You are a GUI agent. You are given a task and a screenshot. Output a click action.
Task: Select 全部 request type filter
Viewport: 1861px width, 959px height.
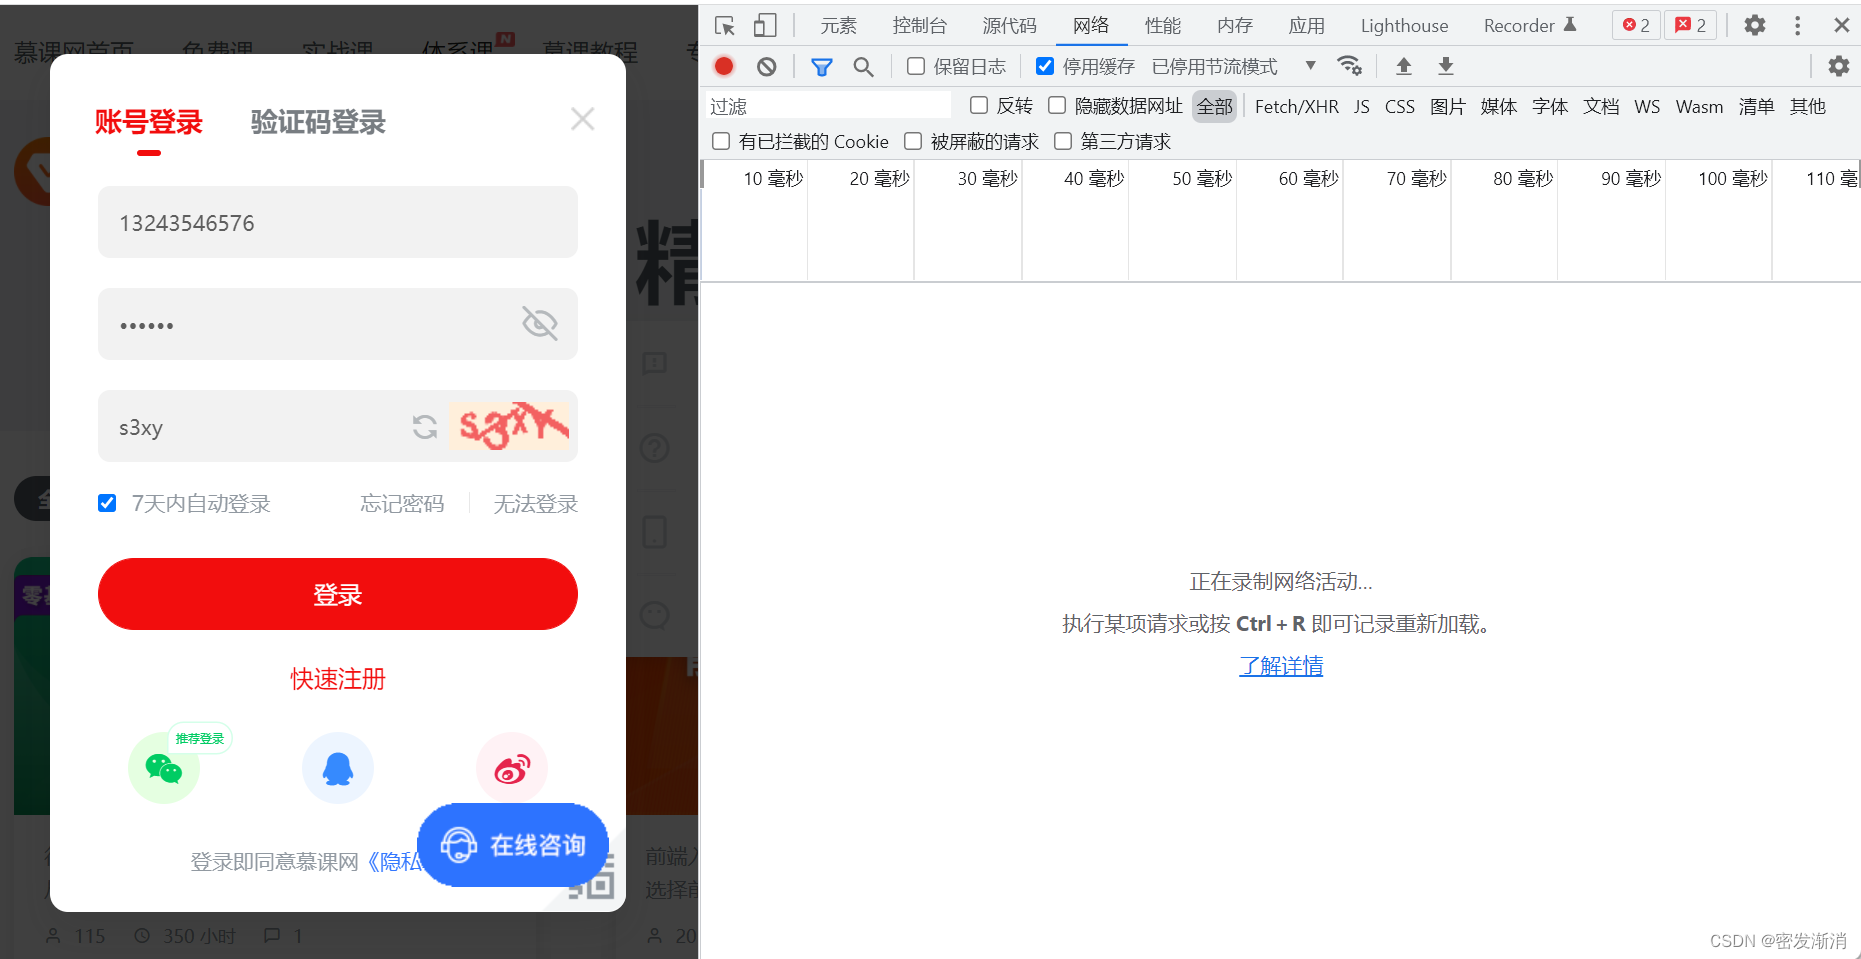pos(1215,106)
